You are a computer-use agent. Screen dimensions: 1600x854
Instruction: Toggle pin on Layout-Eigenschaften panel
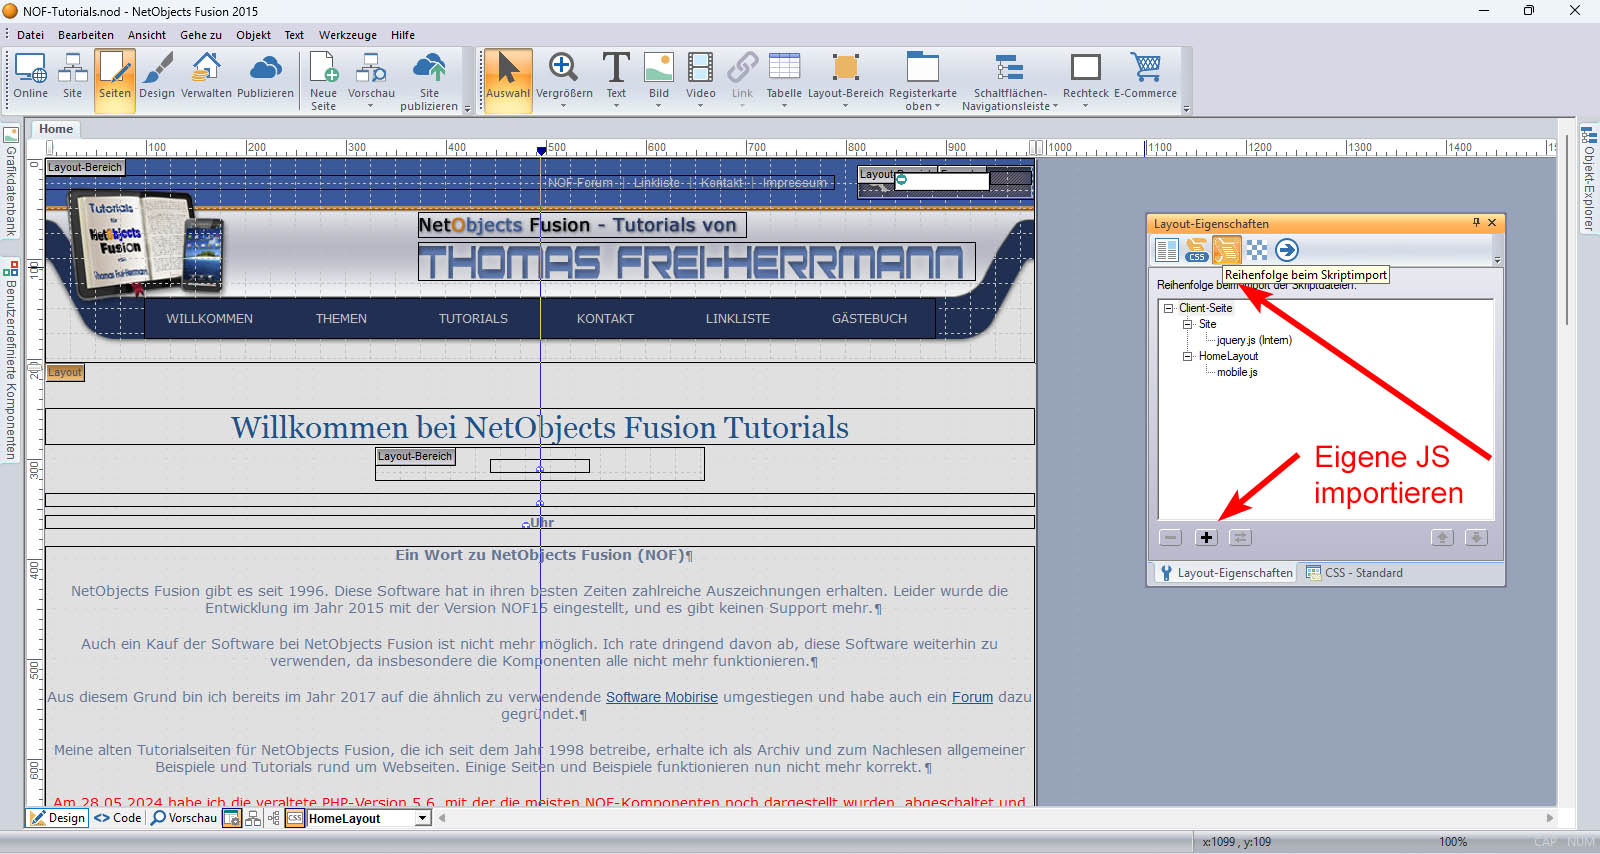point(1476,223)
